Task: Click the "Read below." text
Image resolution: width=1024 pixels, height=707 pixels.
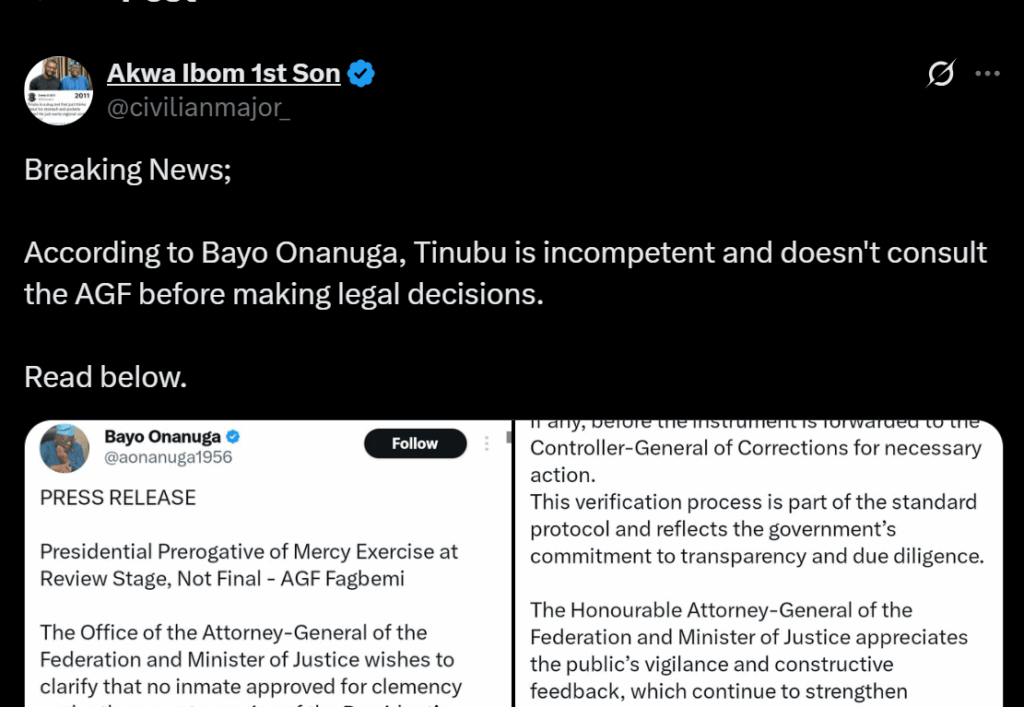Action: pos(105,377)
